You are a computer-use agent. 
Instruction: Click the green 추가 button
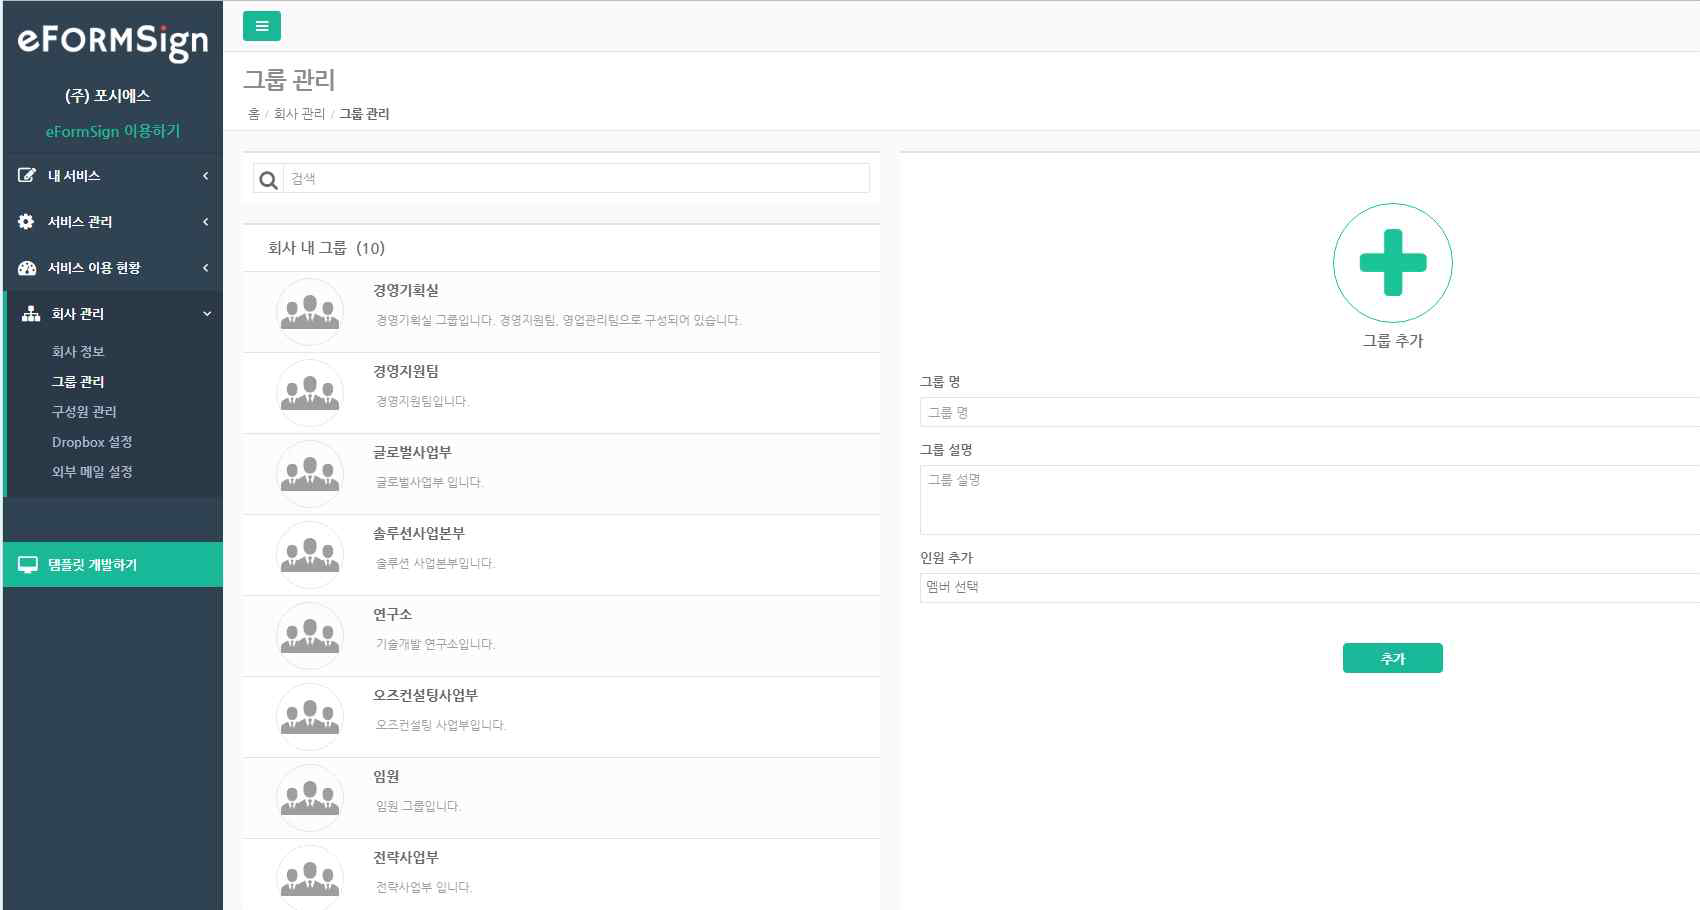click(1392, 658)
